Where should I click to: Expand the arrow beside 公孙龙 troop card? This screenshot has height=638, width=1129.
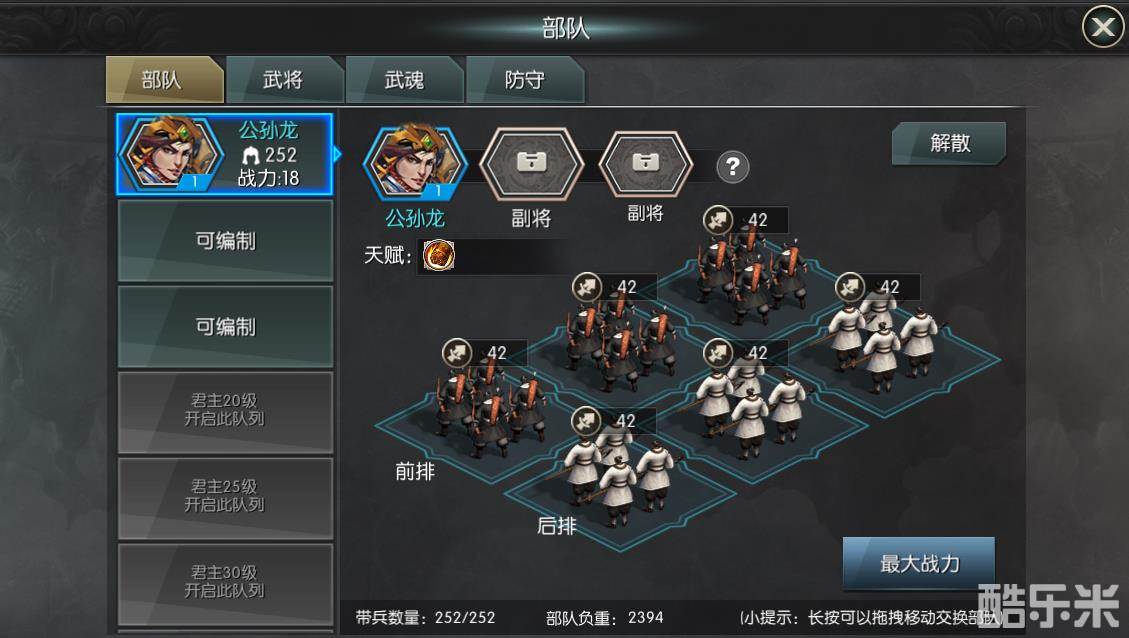coord(337,154)
